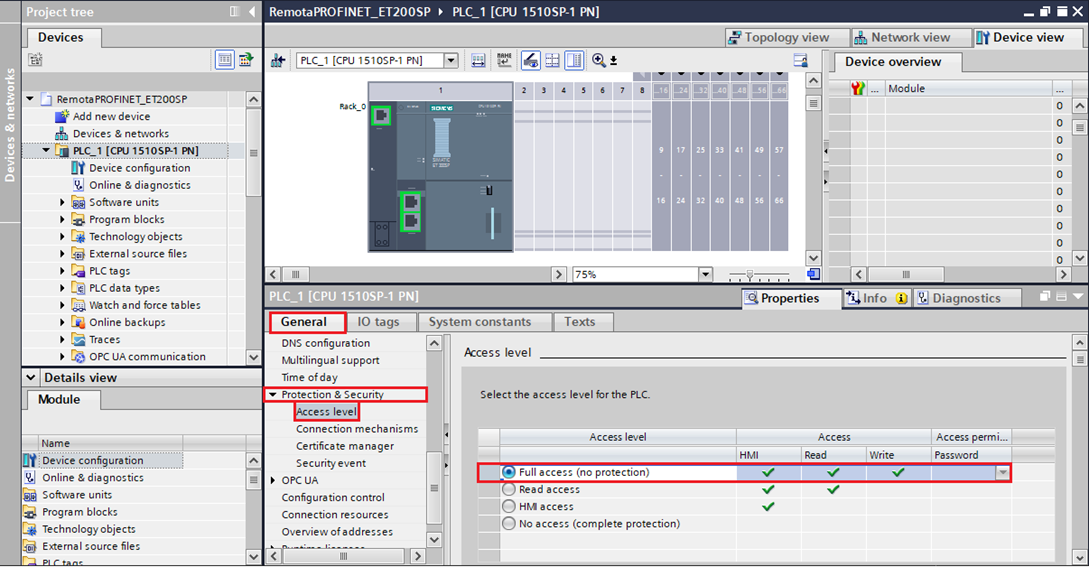Select the HMI access radio button

(x=510, y=507)
